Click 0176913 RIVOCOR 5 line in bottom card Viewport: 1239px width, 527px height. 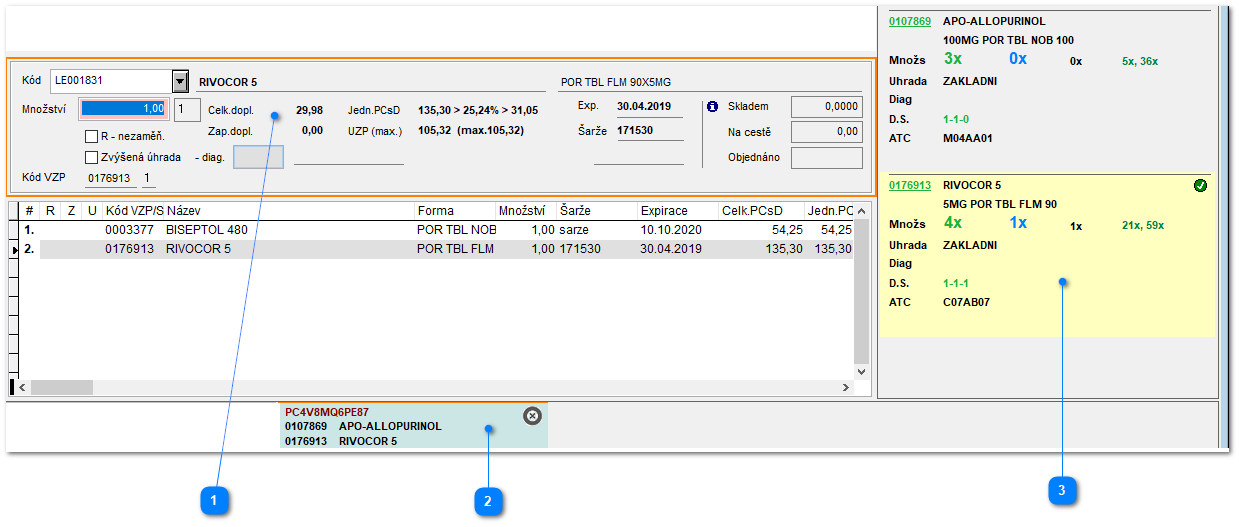(x=341, y=441)
